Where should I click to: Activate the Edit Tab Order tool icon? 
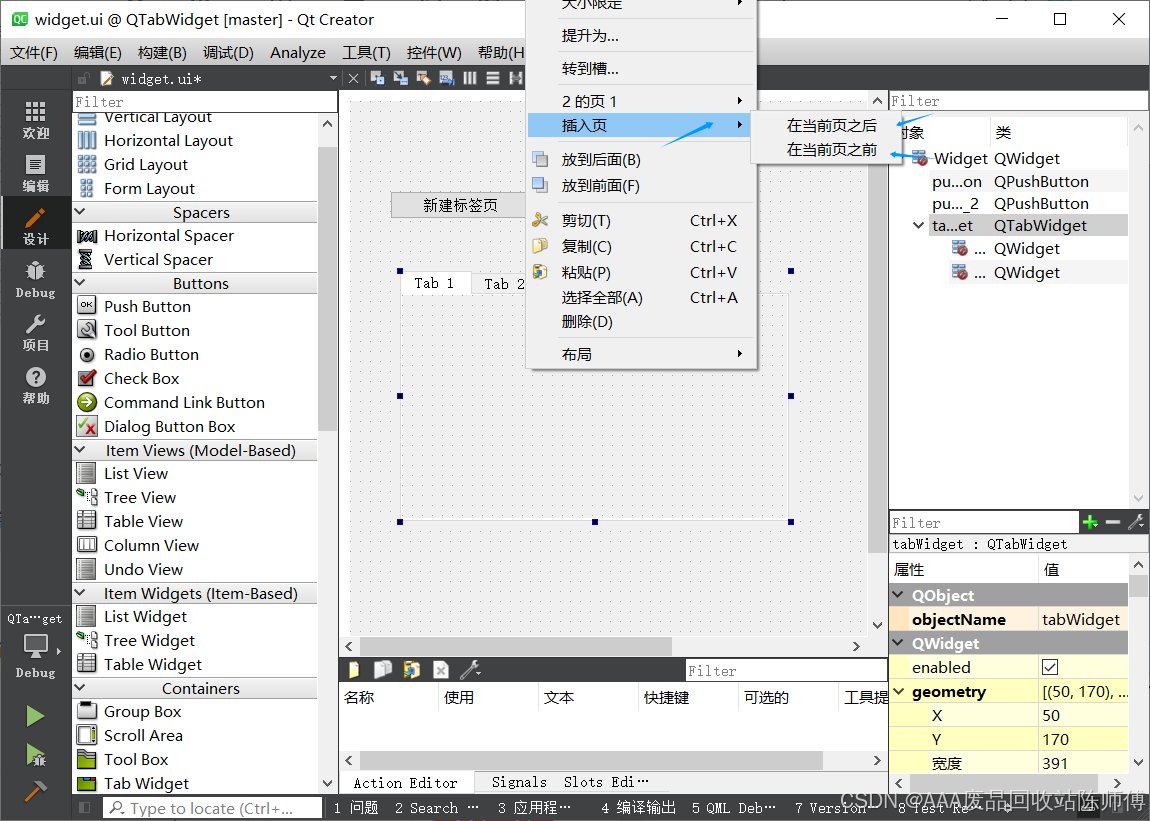446,77
